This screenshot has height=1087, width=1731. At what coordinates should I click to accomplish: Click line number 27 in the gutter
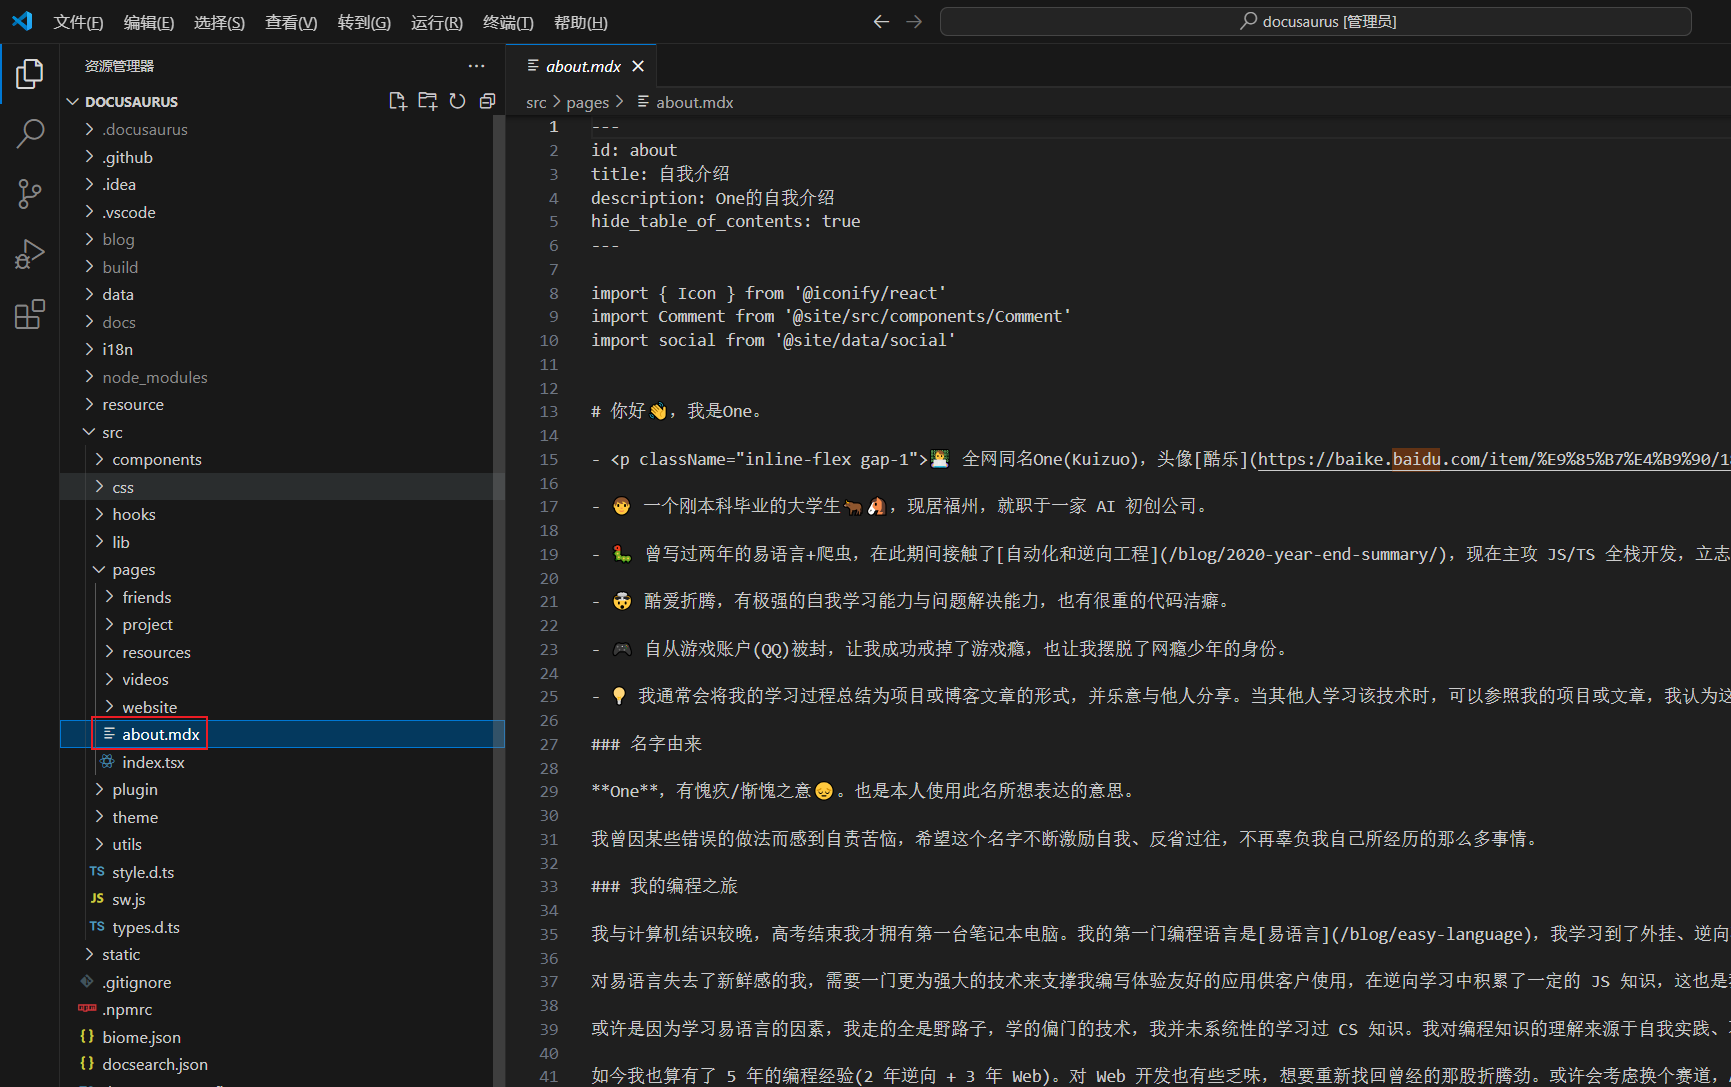pos(549,744)
